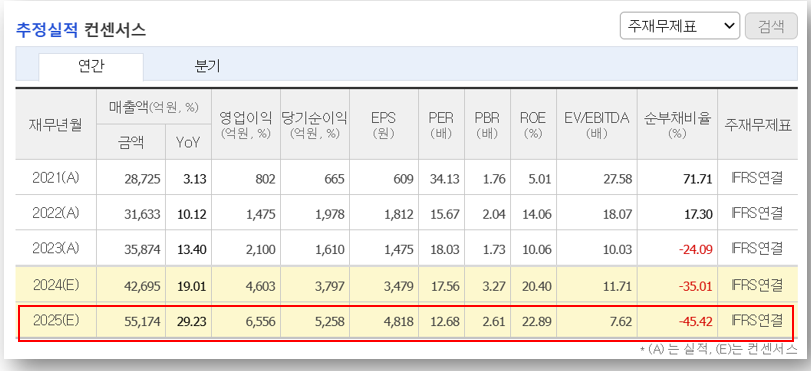Switch to the 연간 tab

(x=91, y=67)
